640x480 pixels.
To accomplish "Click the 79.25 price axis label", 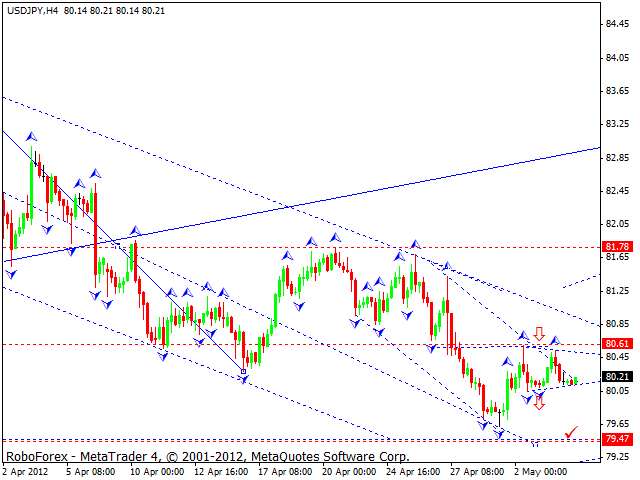I will tap(617, 457).
